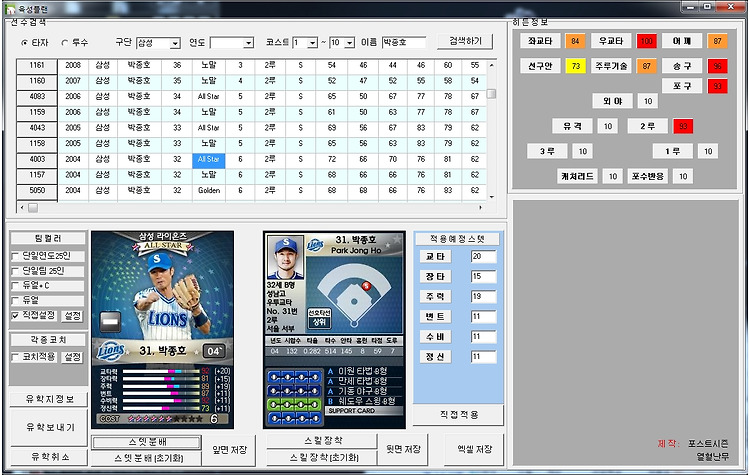Click the 이름 field containing 박종호

pyautogui.click(x=404, y=43)
